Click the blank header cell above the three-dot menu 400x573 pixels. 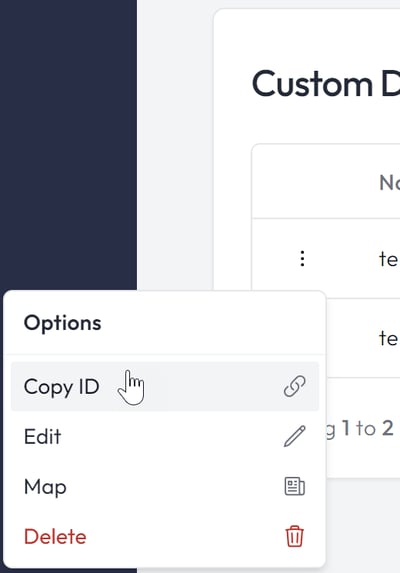[302, 182]
